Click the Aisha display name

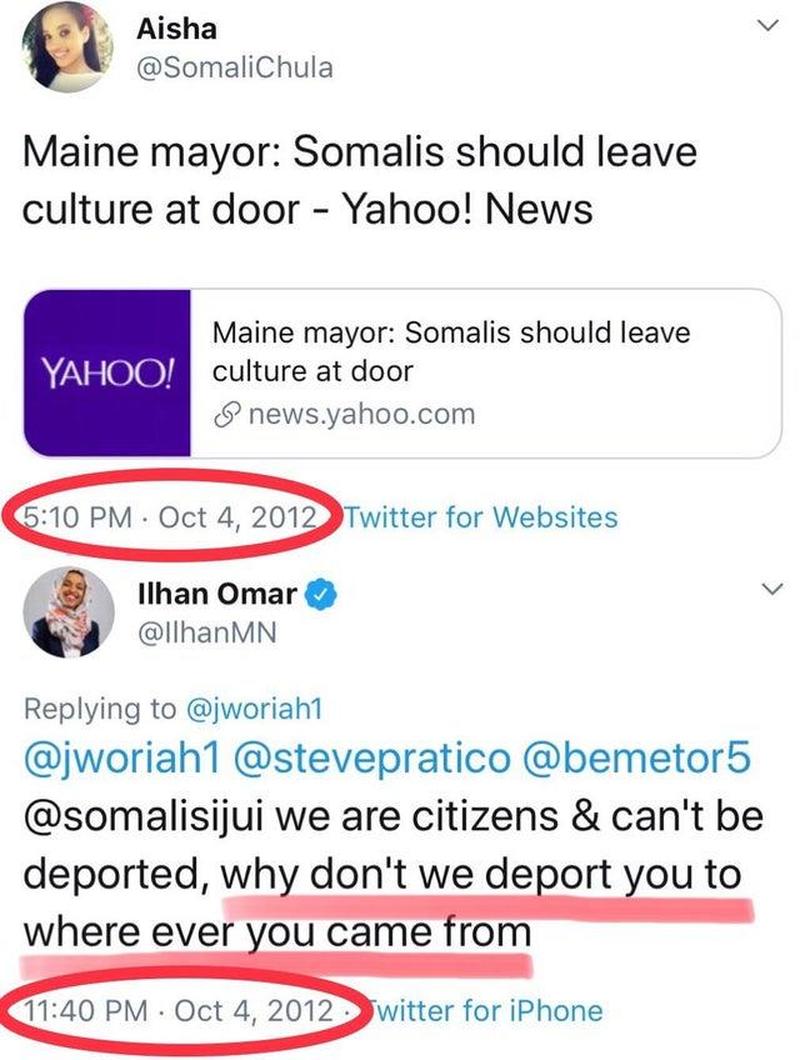pyautogui.click(x=177, y=30)
